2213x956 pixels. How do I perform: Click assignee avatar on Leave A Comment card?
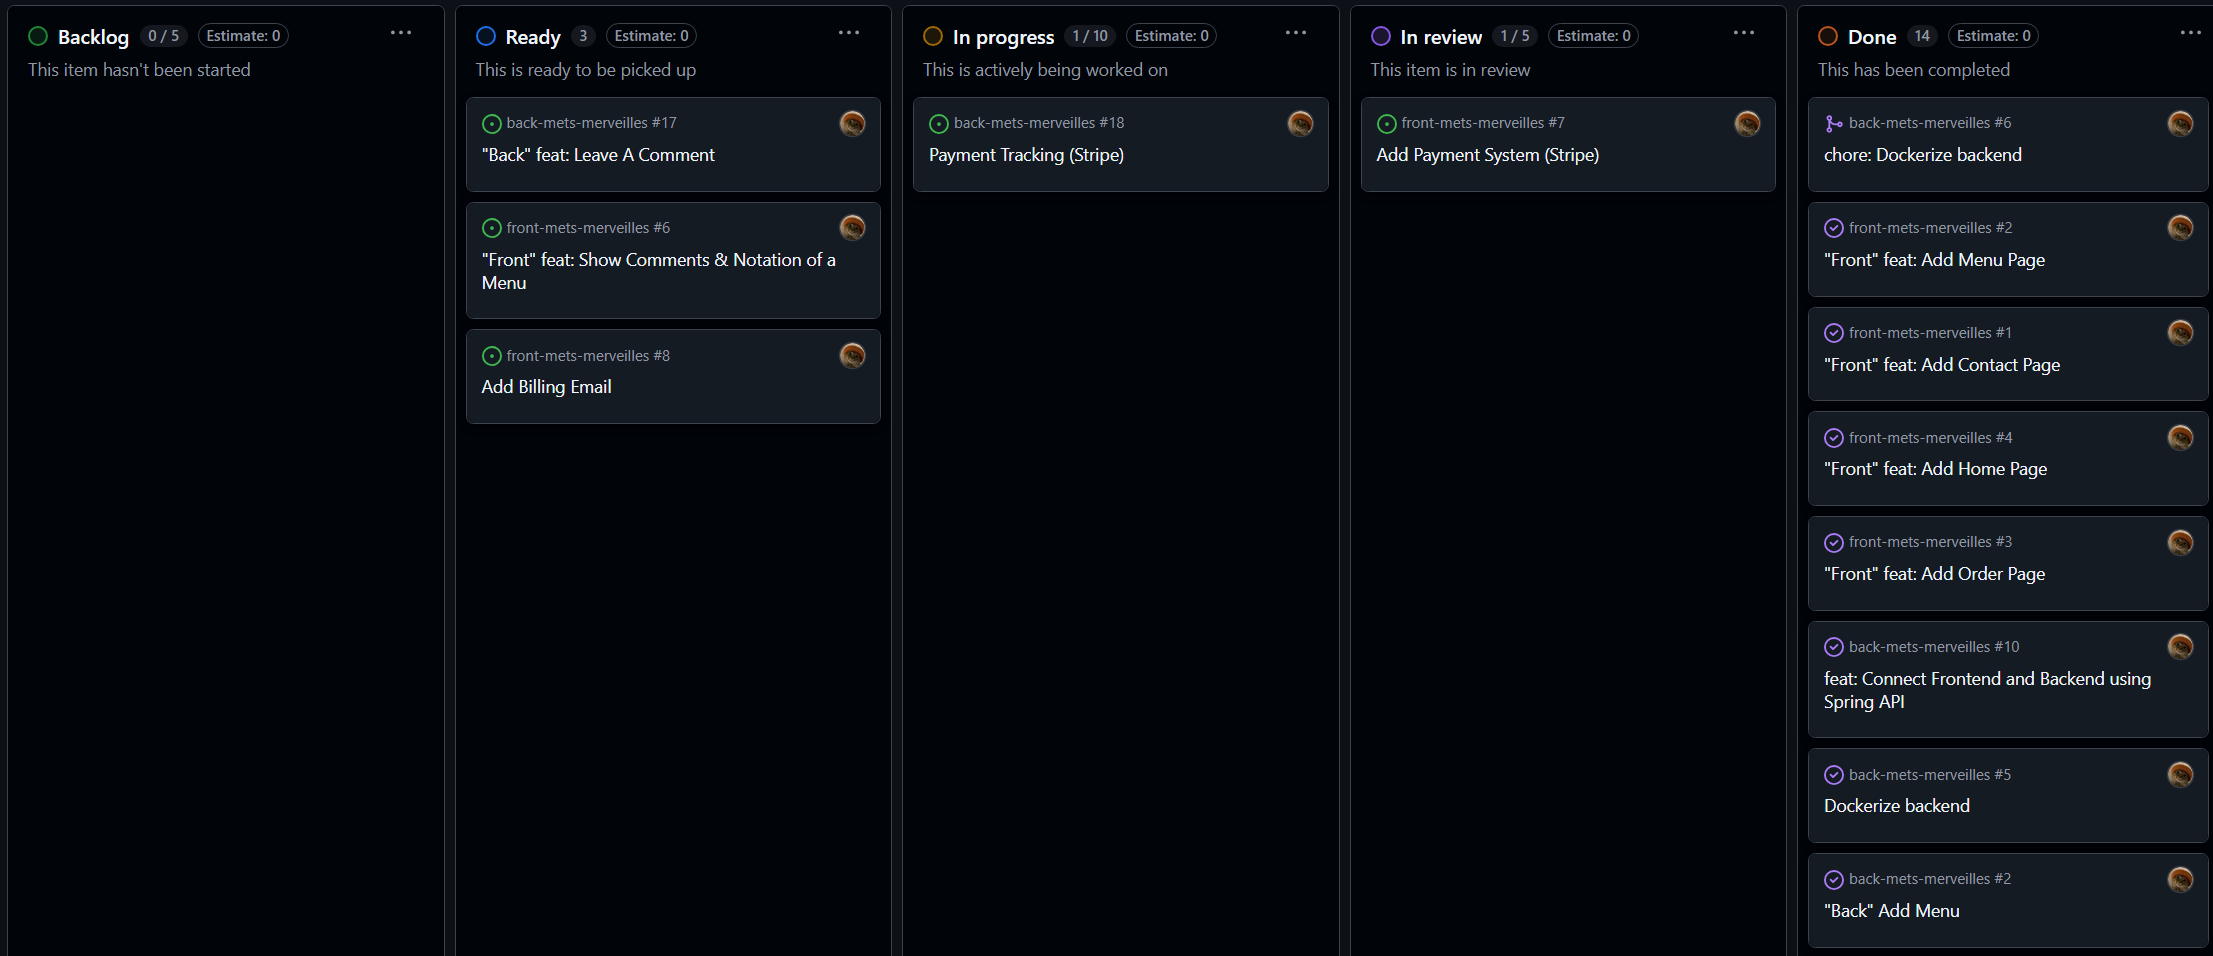(x=853, y=124)
